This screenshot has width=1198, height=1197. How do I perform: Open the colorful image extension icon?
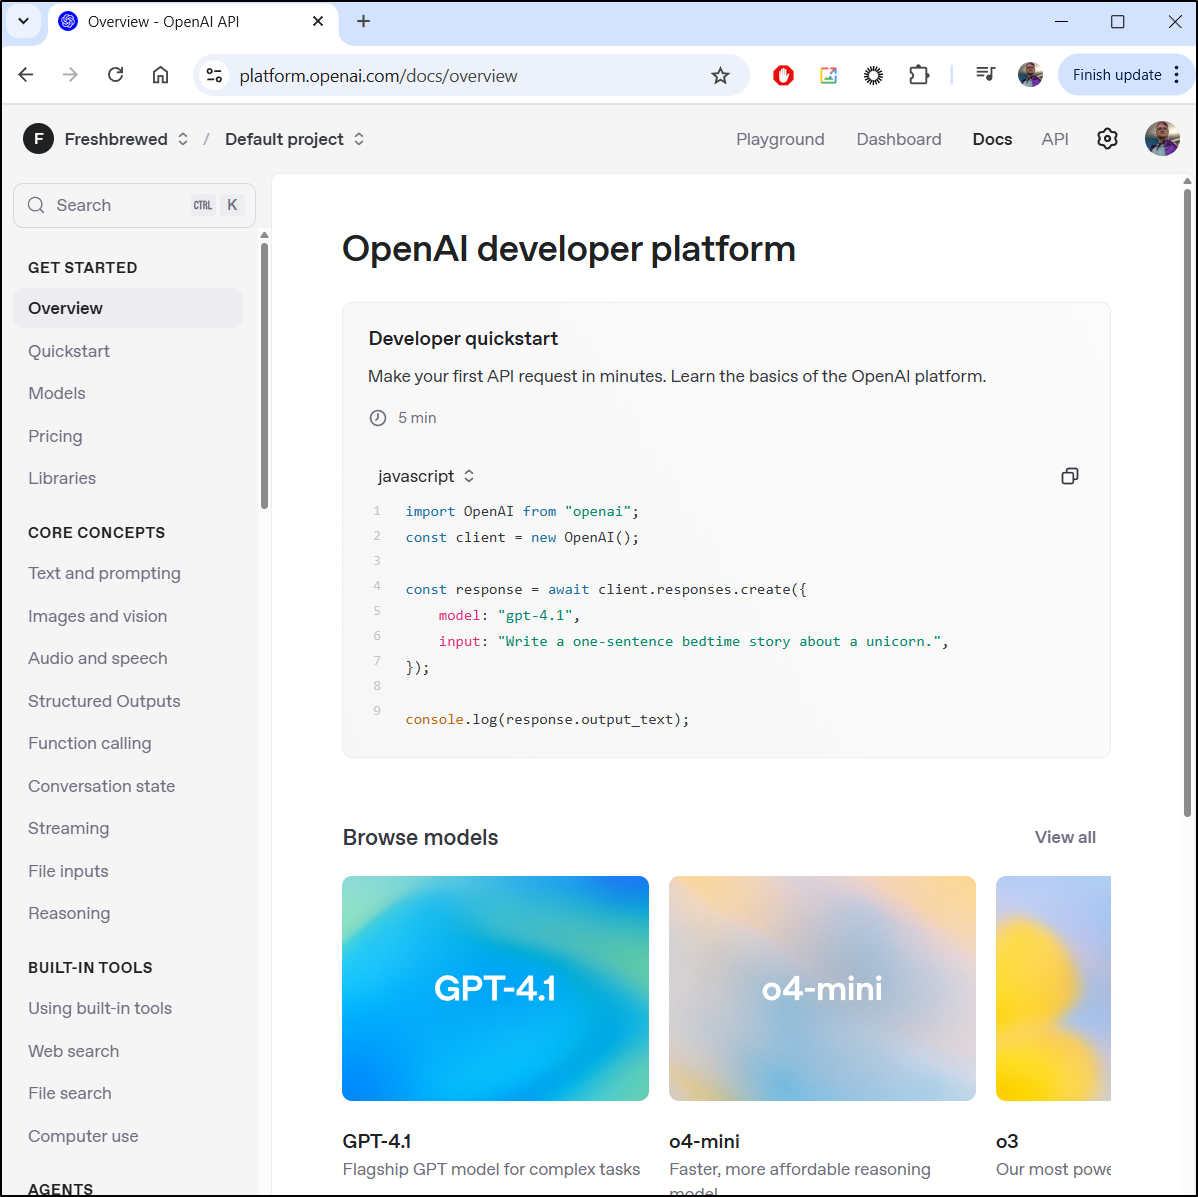[828, 75]
